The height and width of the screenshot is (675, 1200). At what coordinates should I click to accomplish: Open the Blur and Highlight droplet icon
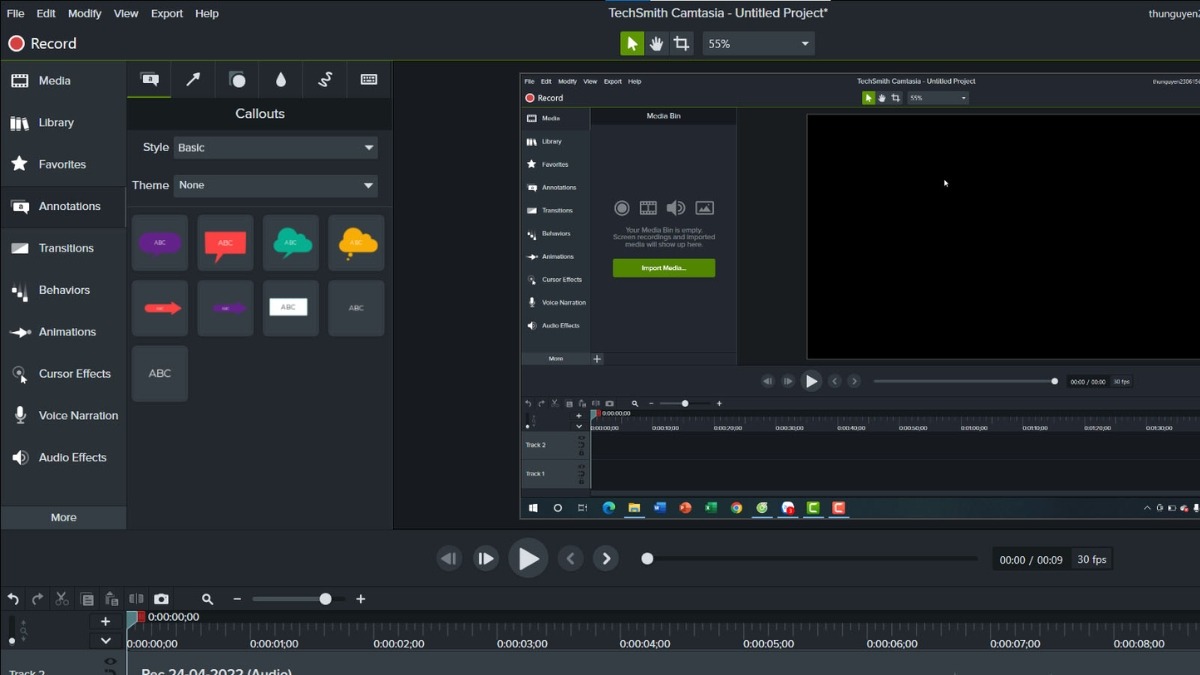click(281, 80)
